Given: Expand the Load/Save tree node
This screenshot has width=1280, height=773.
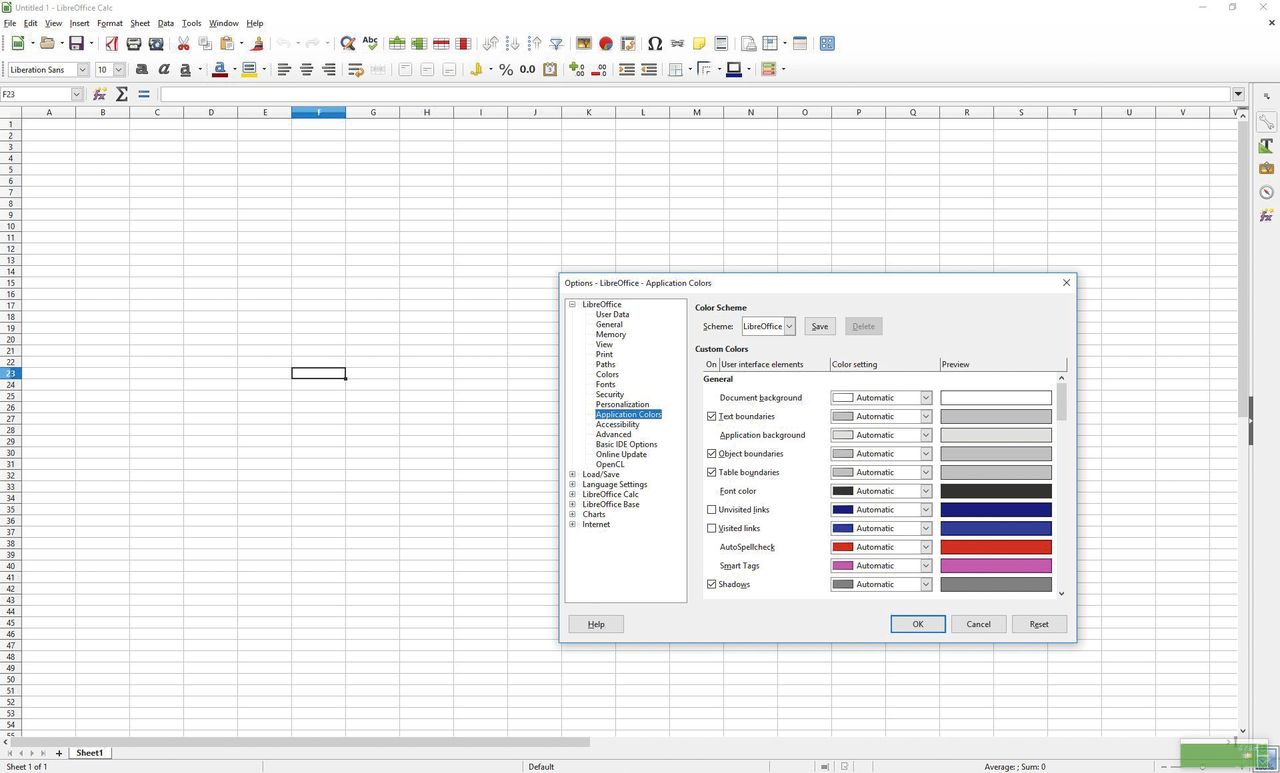Looking at the screenshot, I should coord(573,474).
